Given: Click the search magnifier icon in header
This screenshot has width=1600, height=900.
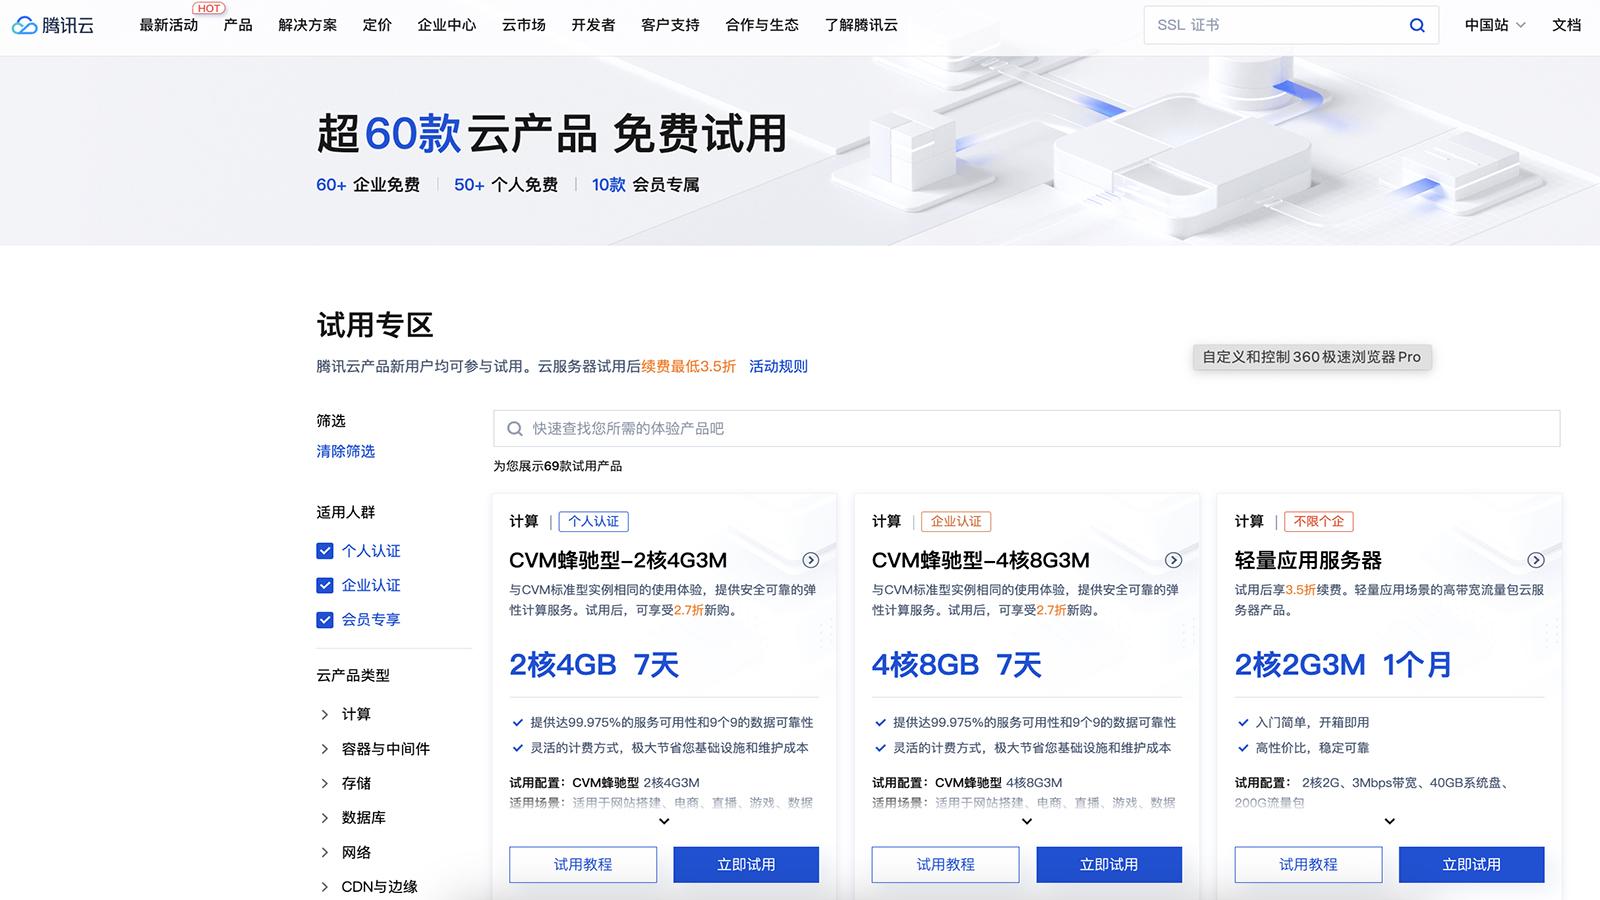Looking at the screenshot, I should coord(1417,25).
